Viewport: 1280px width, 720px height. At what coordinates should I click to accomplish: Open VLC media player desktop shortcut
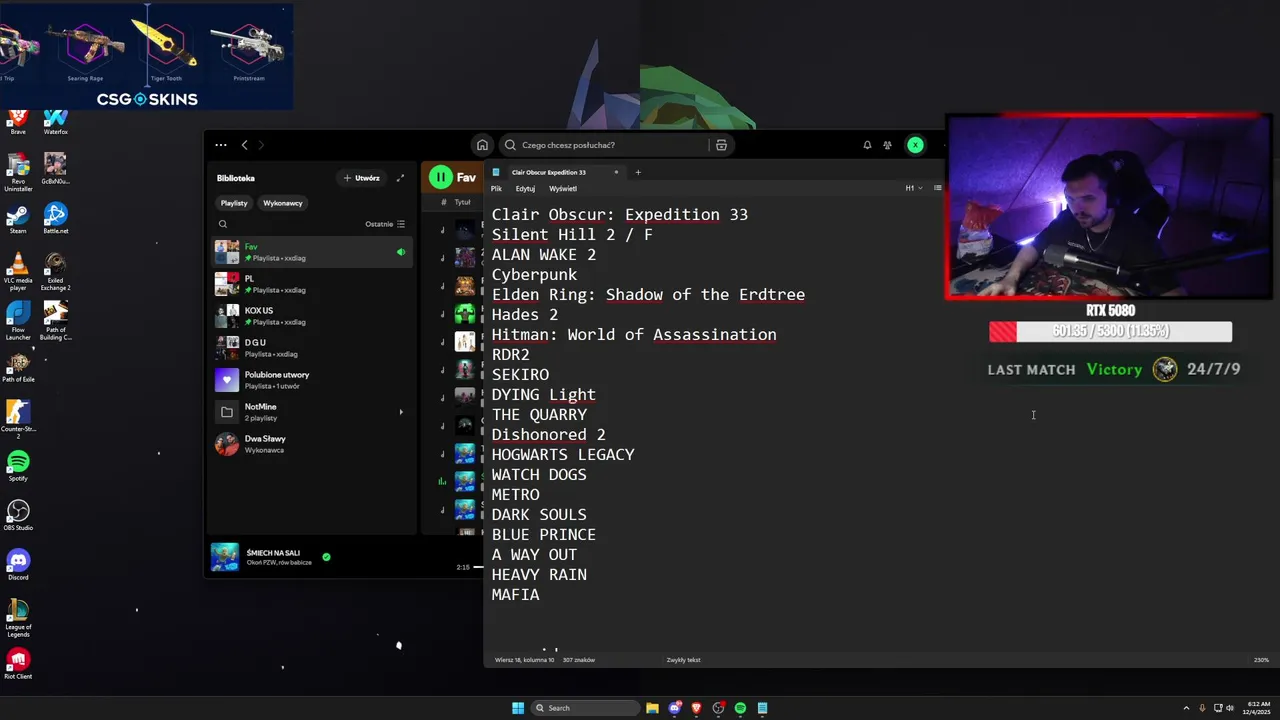click(x=18, y=270)
